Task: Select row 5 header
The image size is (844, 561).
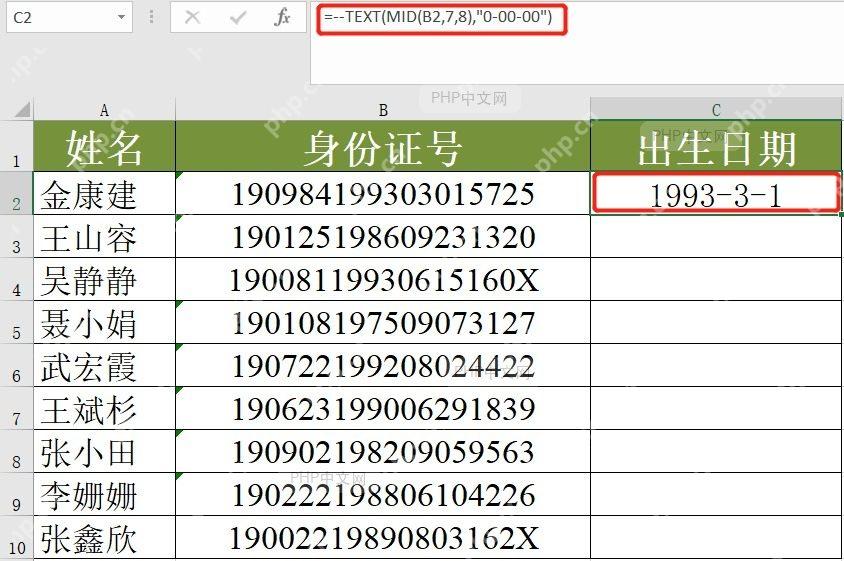Action: 17,322
